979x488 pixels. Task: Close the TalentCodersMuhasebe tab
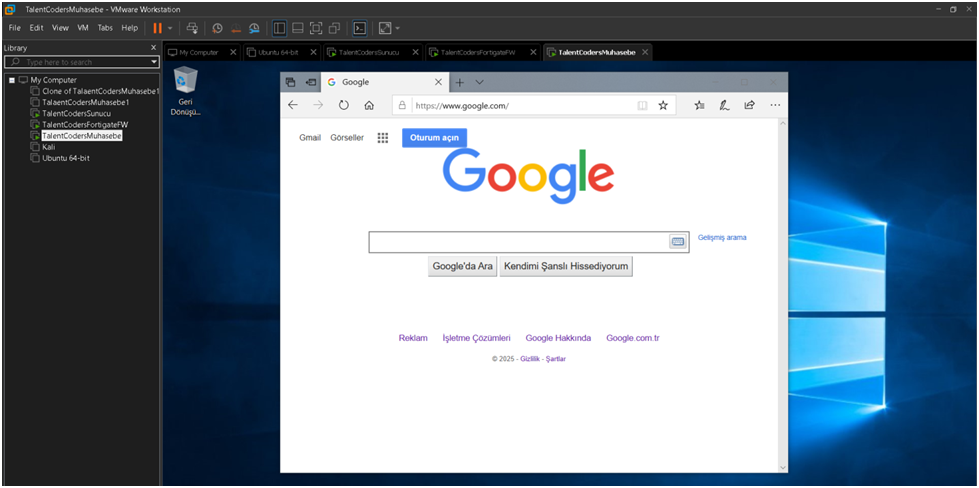tap(645, 52)
